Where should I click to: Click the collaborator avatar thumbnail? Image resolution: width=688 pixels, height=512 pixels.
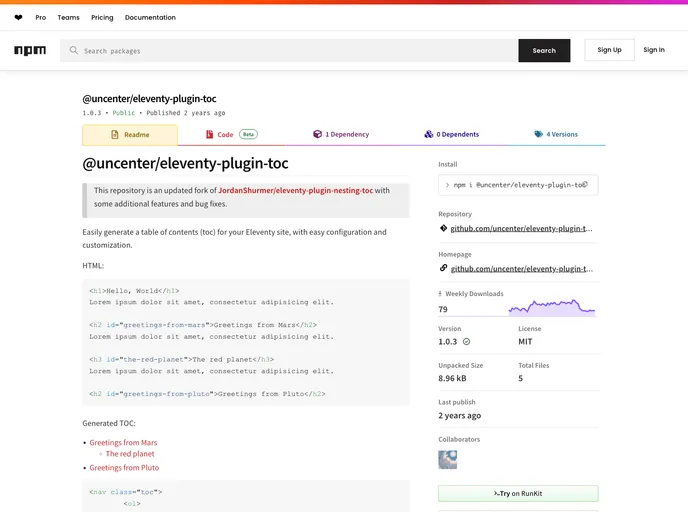point(448,460)
